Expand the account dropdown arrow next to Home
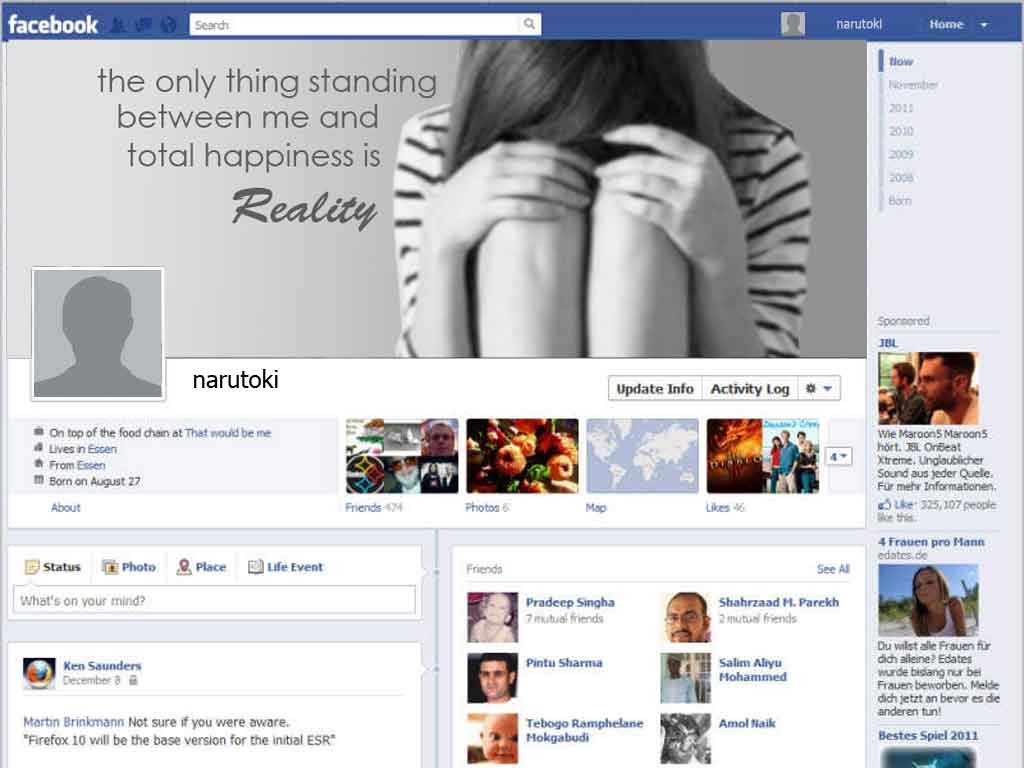Image resolution: width=1024 pixels, height=768 pixels. click(984, 25)
